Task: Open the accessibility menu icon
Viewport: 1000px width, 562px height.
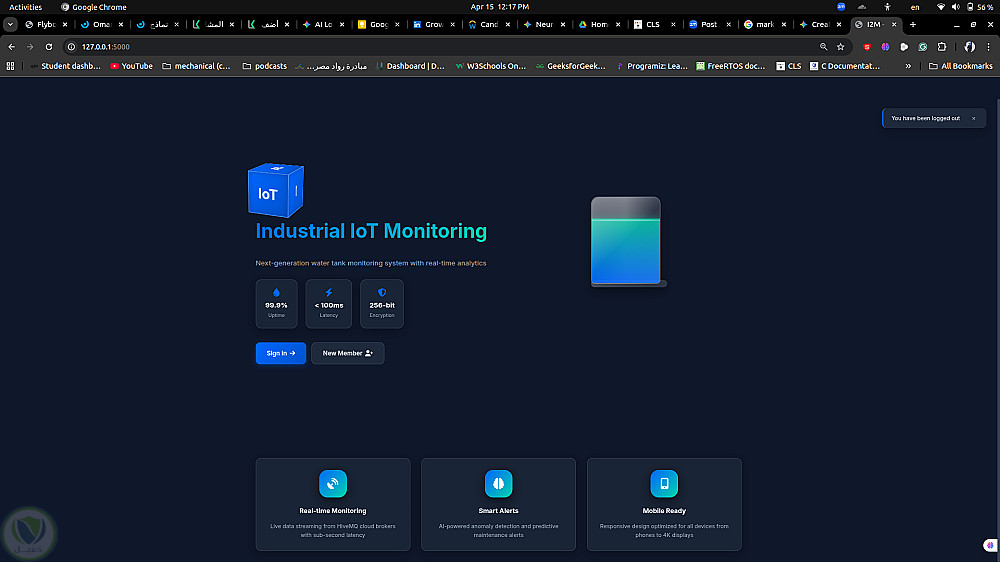Action: 887,7
